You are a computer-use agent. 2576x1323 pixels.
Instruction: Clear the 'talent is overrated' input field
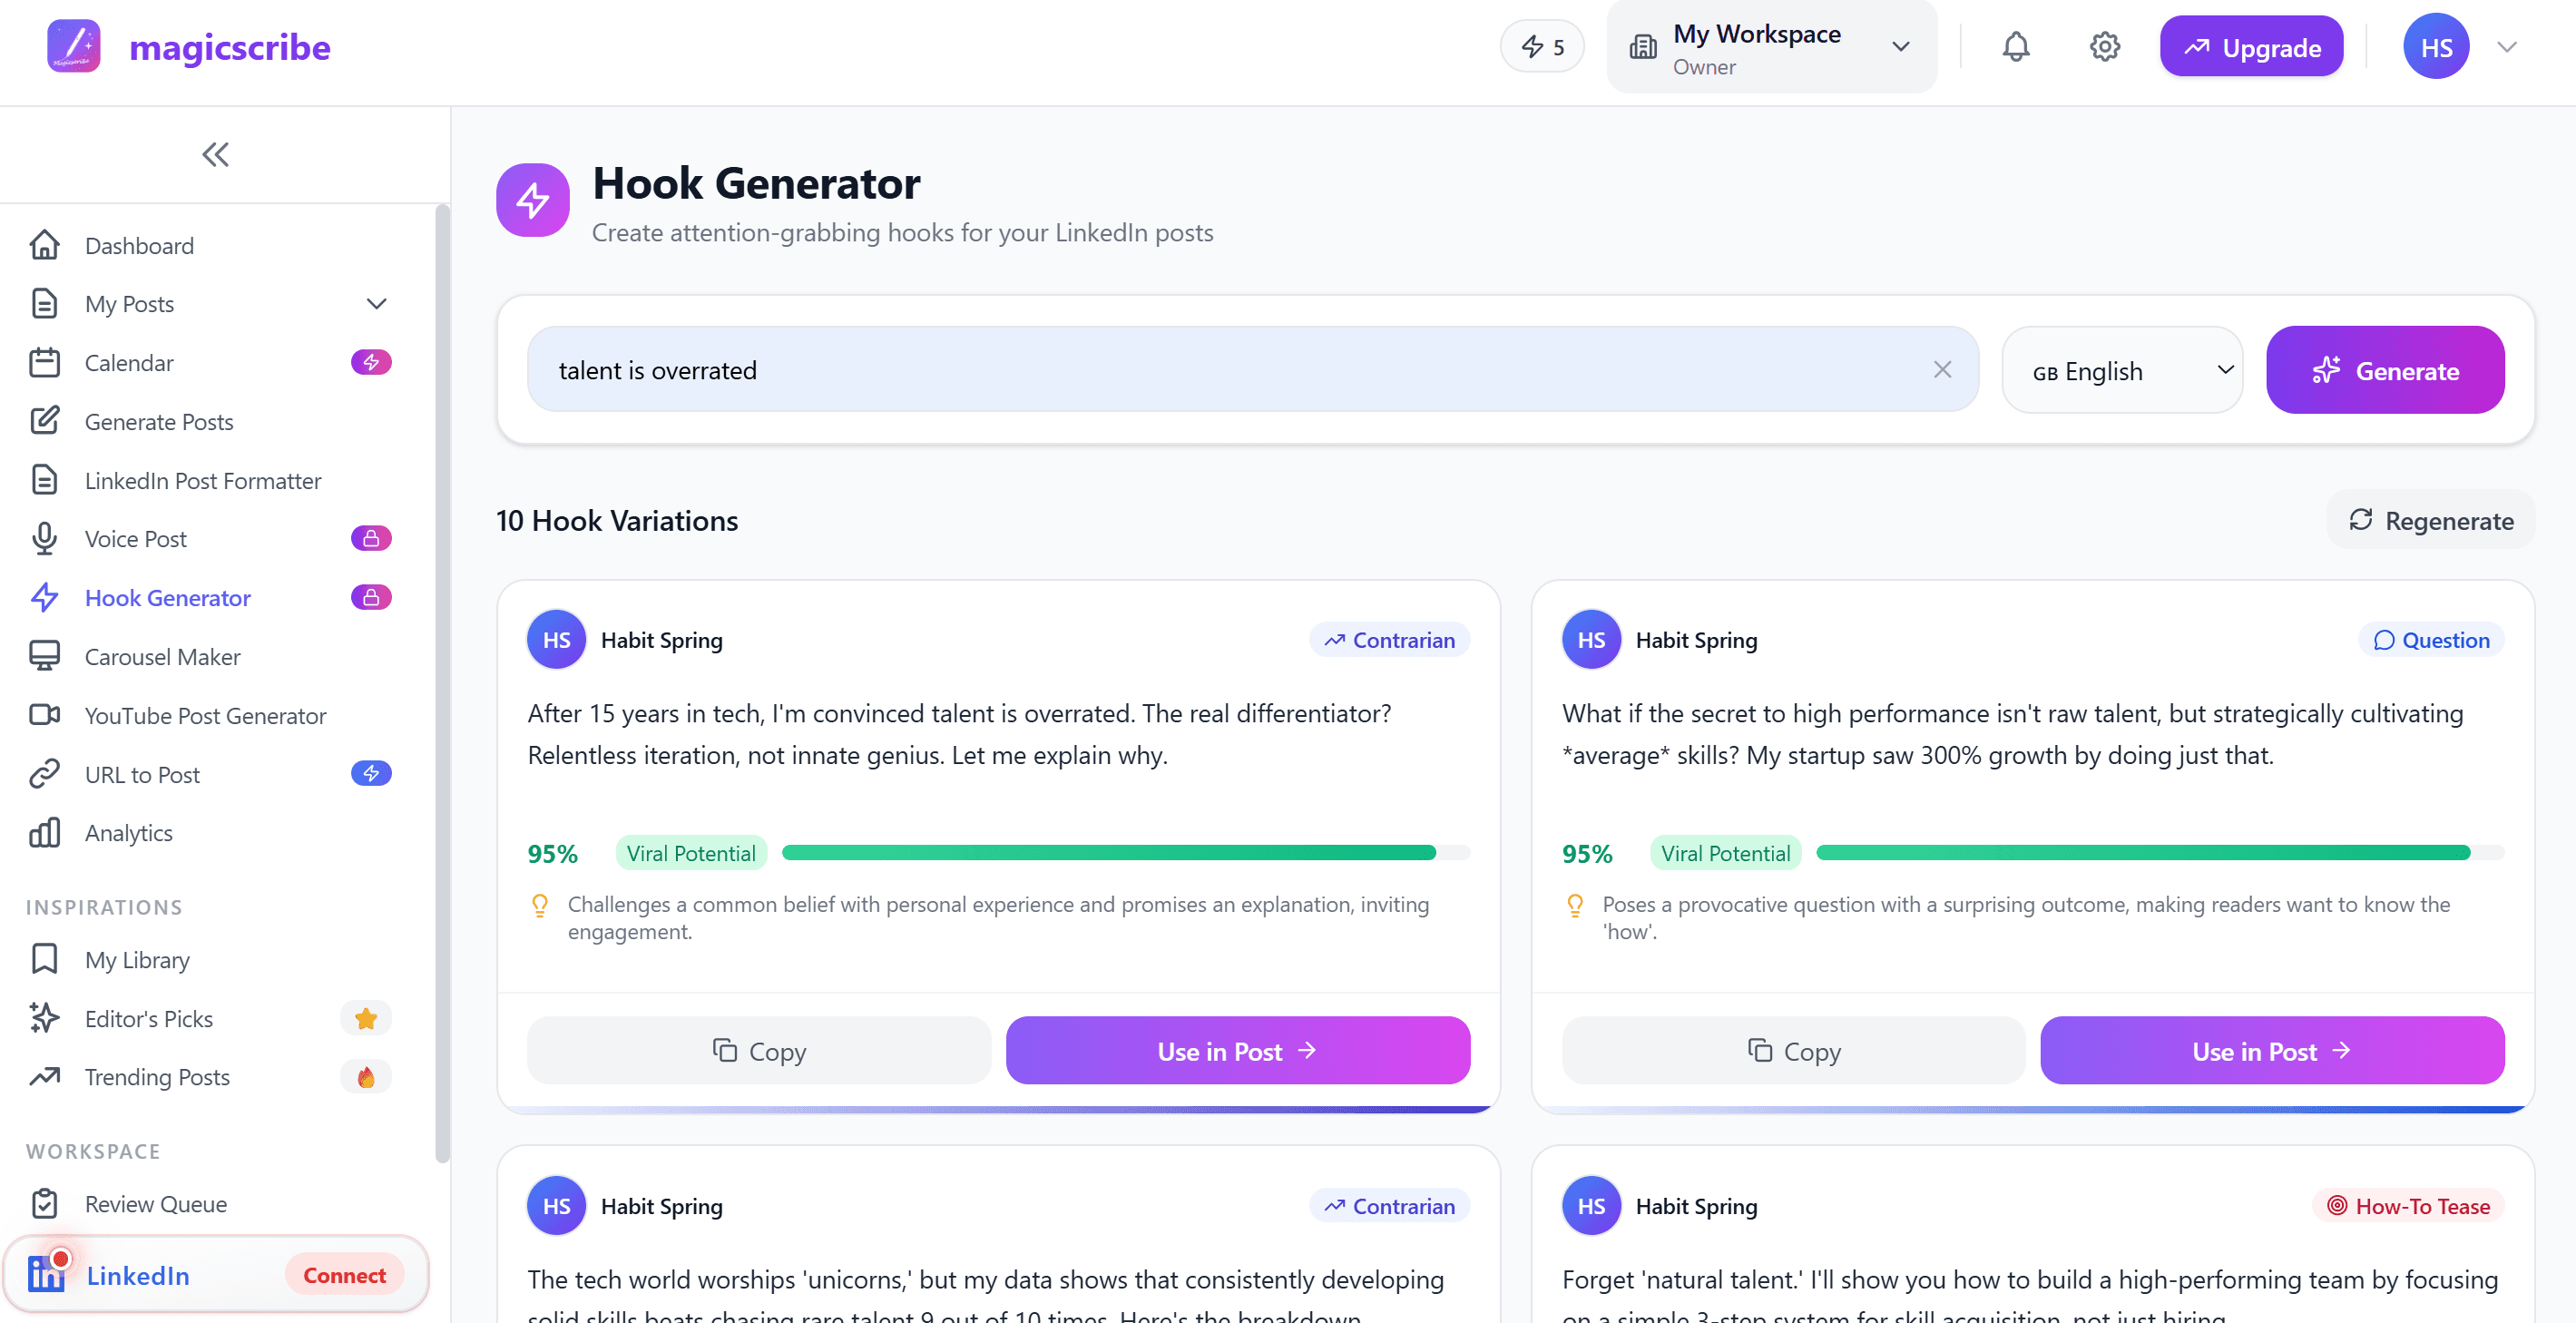pos(1943,369)
